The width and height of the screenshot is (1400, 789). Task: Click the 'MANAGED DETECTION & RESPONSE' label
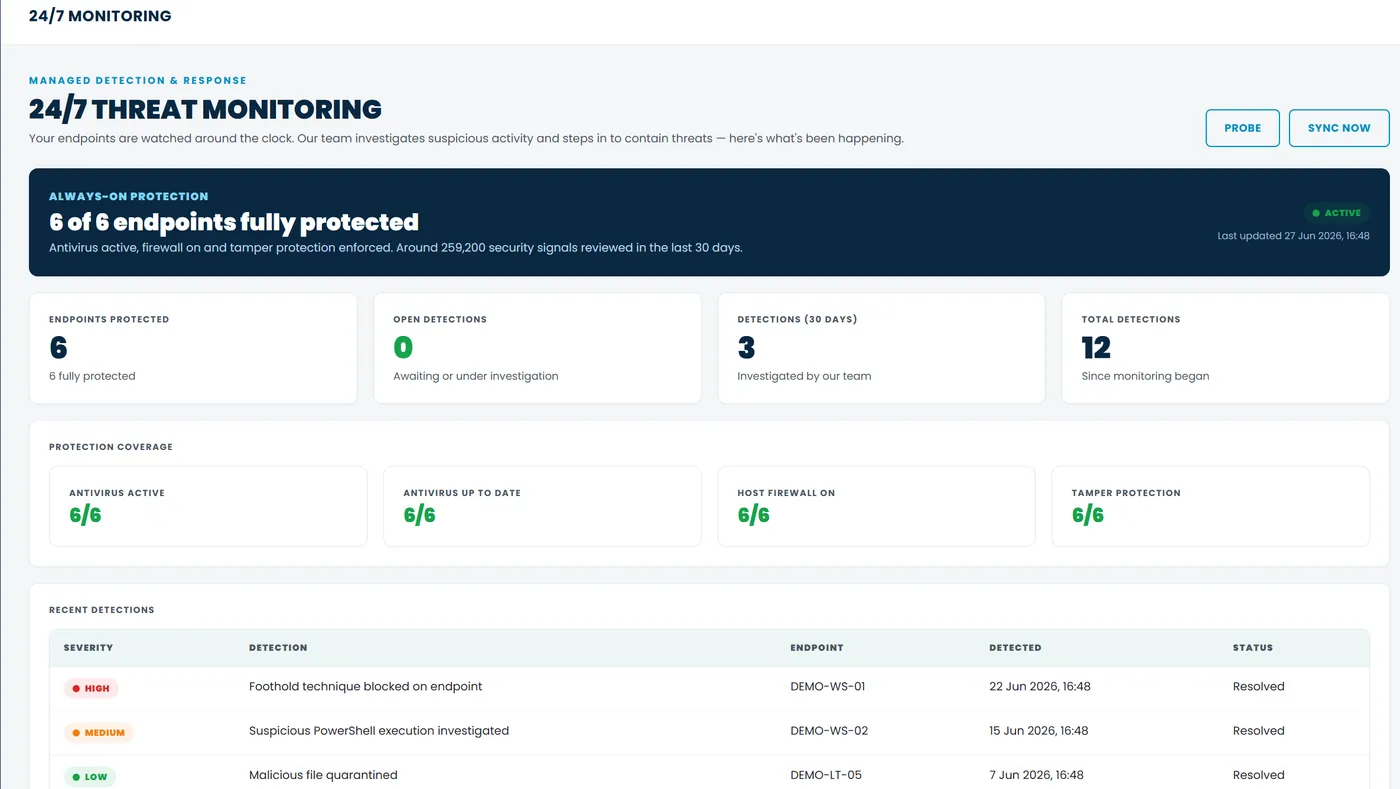click(x=138, y=80)
